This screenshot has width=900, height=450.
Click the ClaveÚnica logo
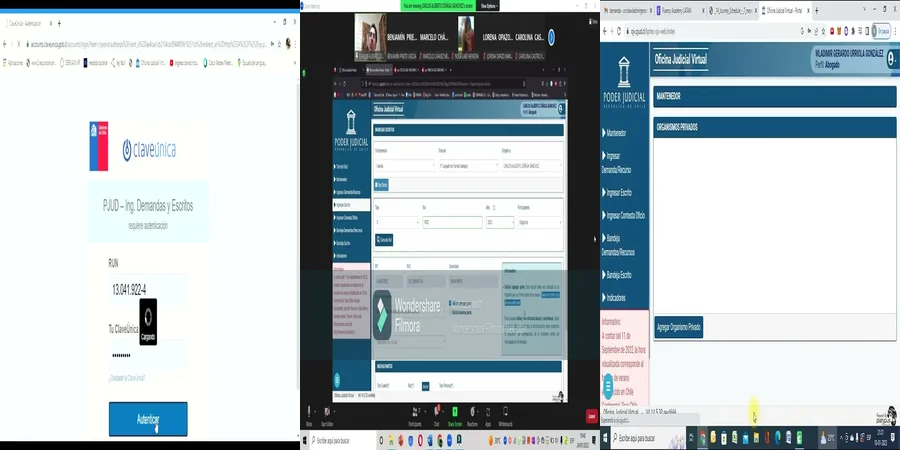(149, 150)
